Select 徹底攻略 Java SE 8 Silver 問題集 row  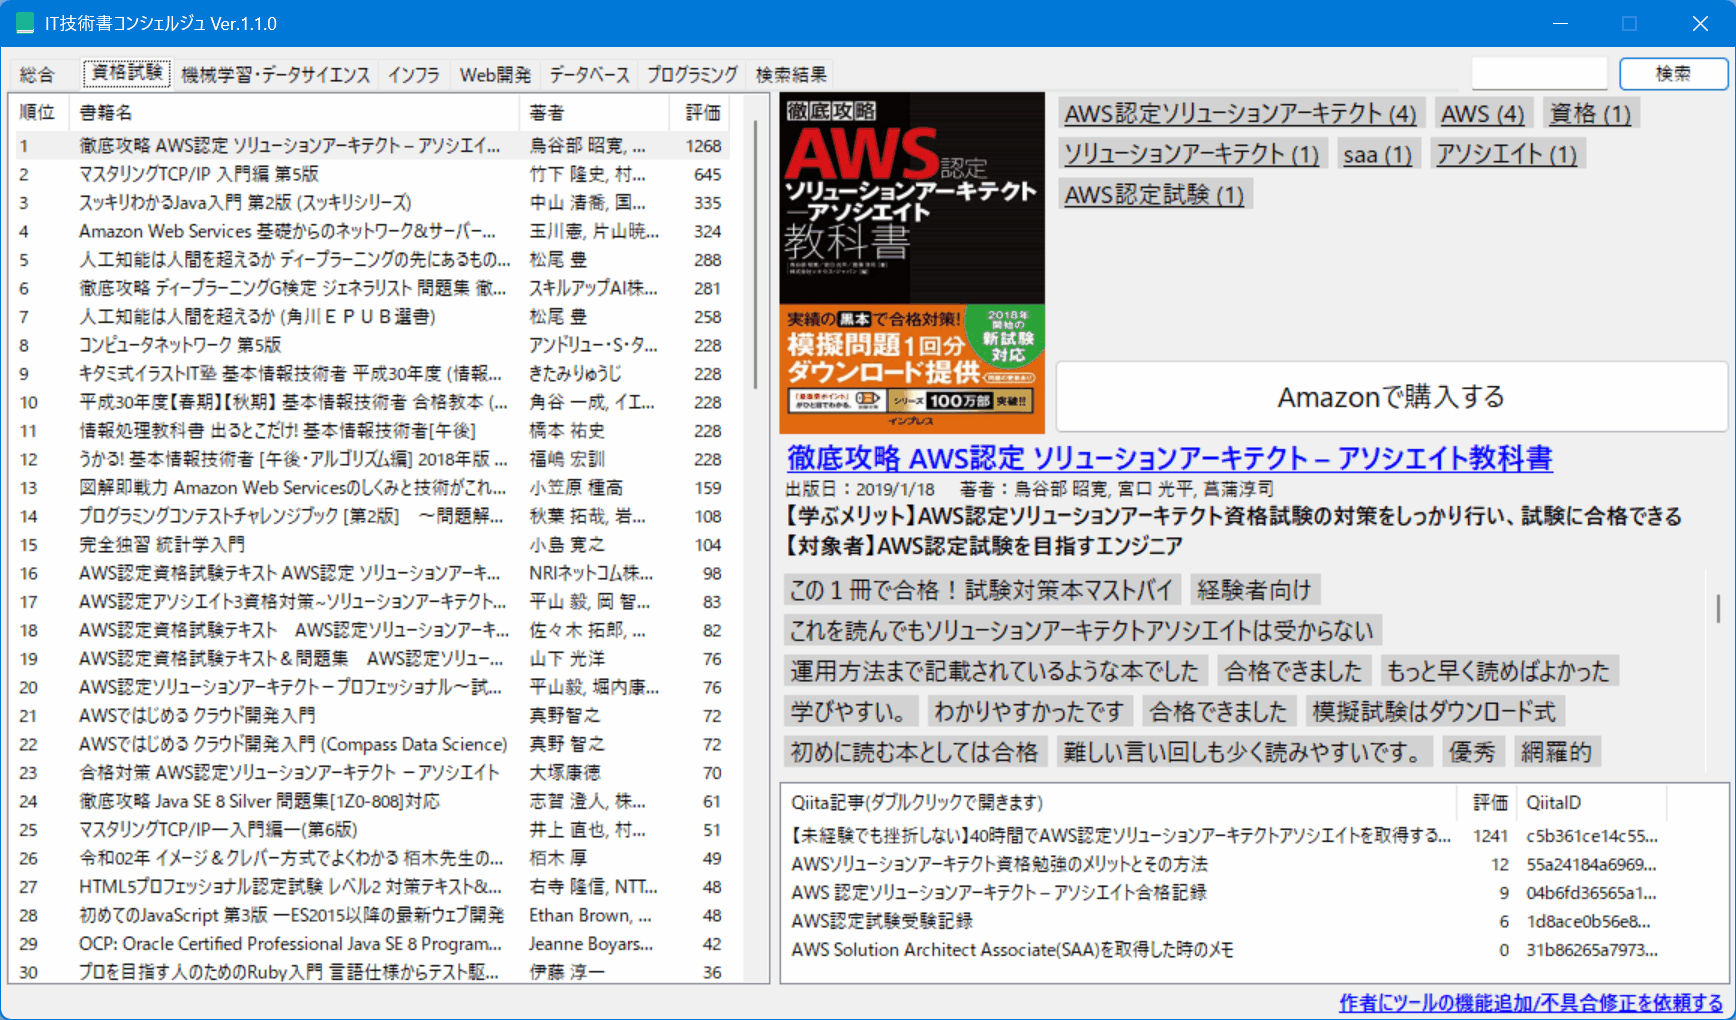coord(370,801)
